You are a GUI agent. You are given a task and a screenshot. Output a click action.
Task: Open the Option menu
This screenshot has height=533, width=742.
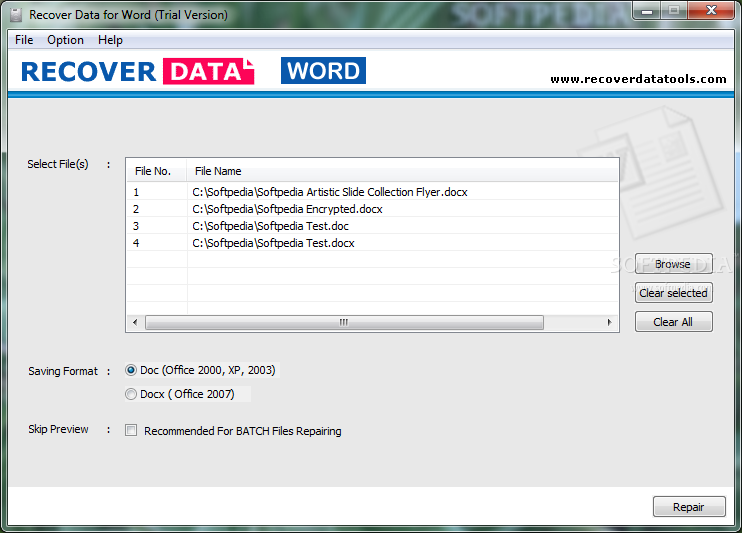point(65,40)
